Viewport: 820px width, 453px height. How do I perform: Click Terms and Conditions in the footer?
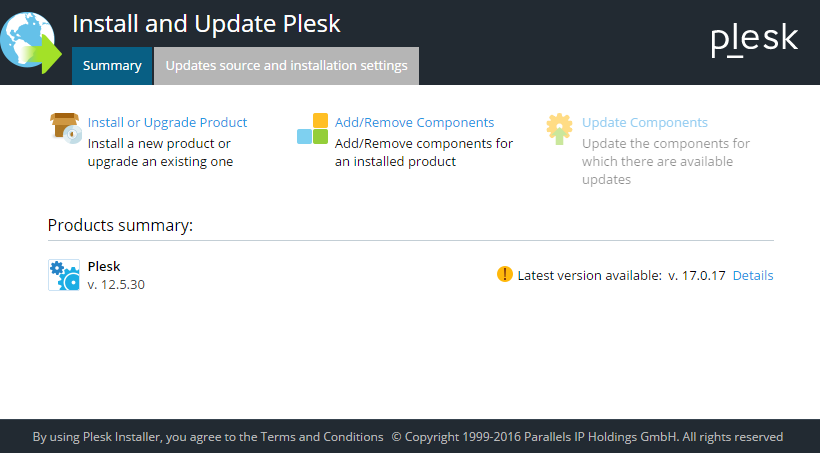click(322, 437)
